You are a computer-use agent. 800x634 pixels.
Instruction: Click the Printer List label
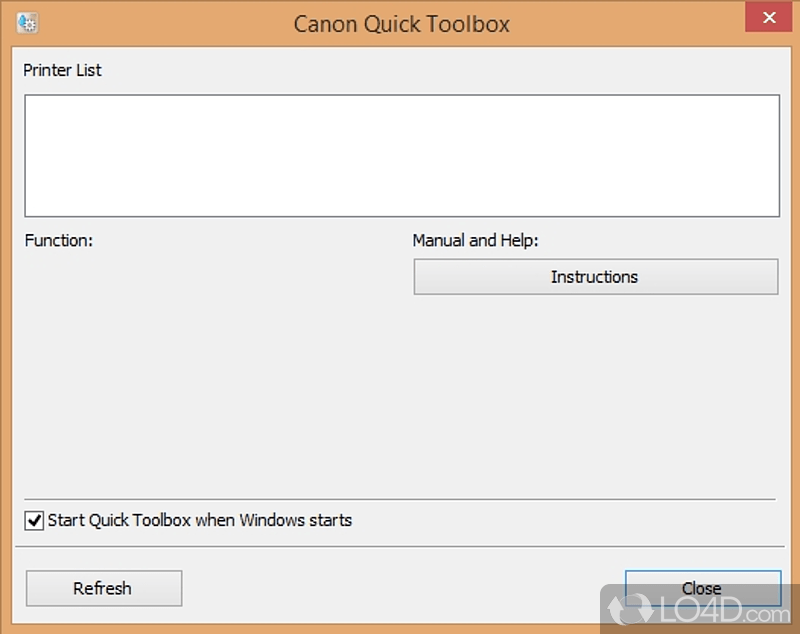pyautogui.click(x=62, y=70)
